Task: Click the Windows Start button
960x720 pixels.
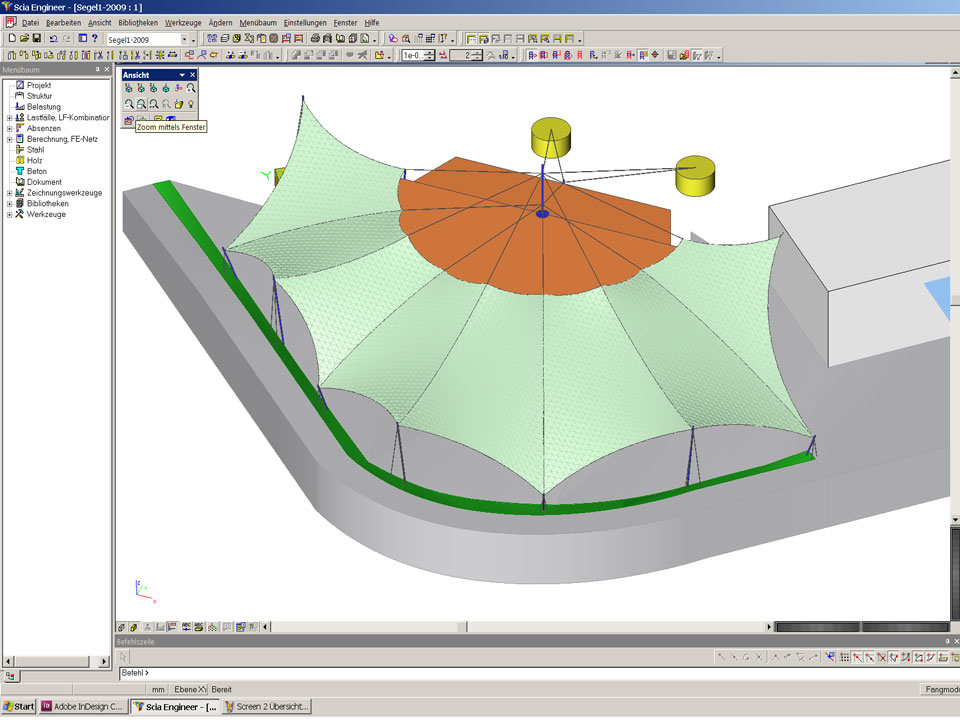Action: click(19, 707)
